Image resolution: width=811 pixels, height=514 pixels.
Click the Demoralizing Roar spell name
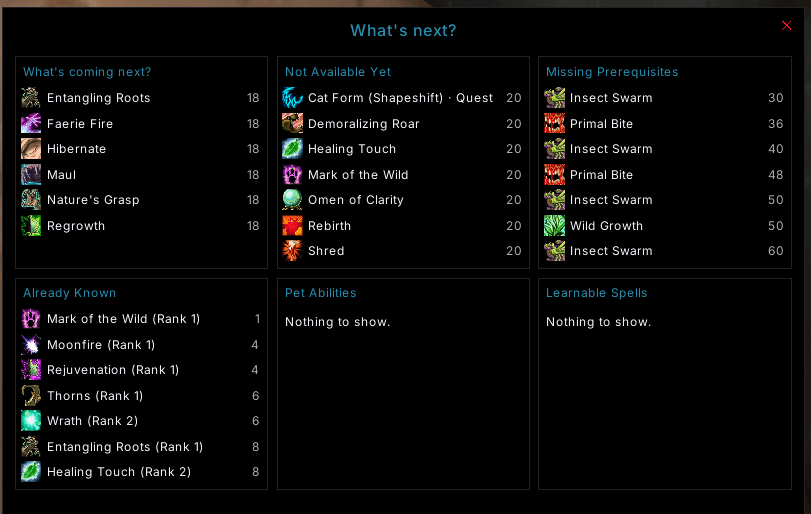pyautogui.click(x=364, y=124)
